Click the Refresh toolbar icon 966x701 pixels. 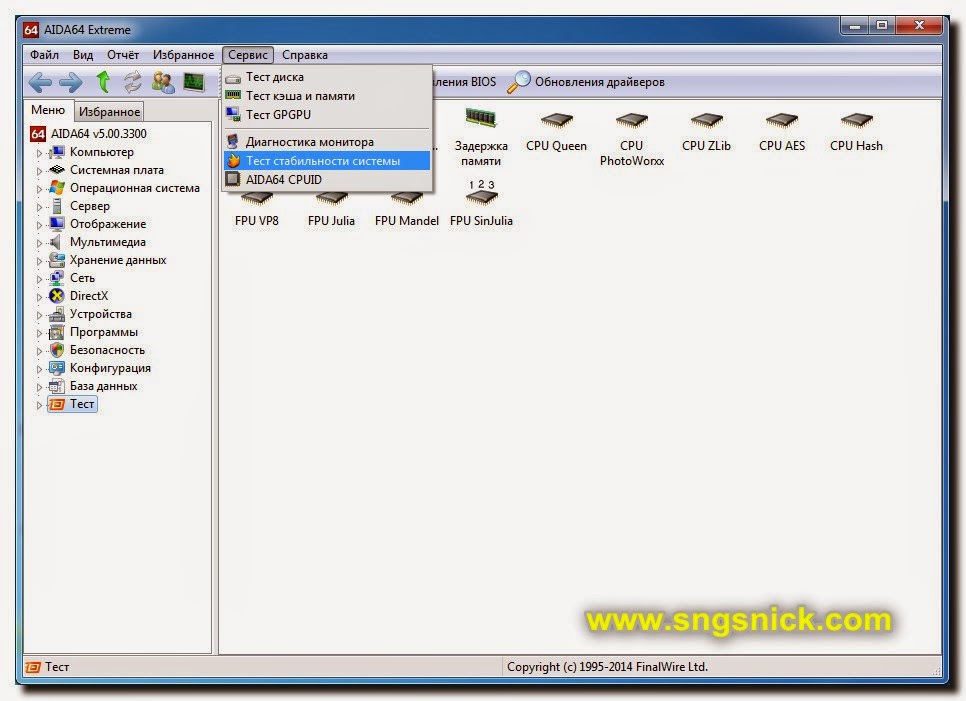pyautogui.click(x=132, y=82)
